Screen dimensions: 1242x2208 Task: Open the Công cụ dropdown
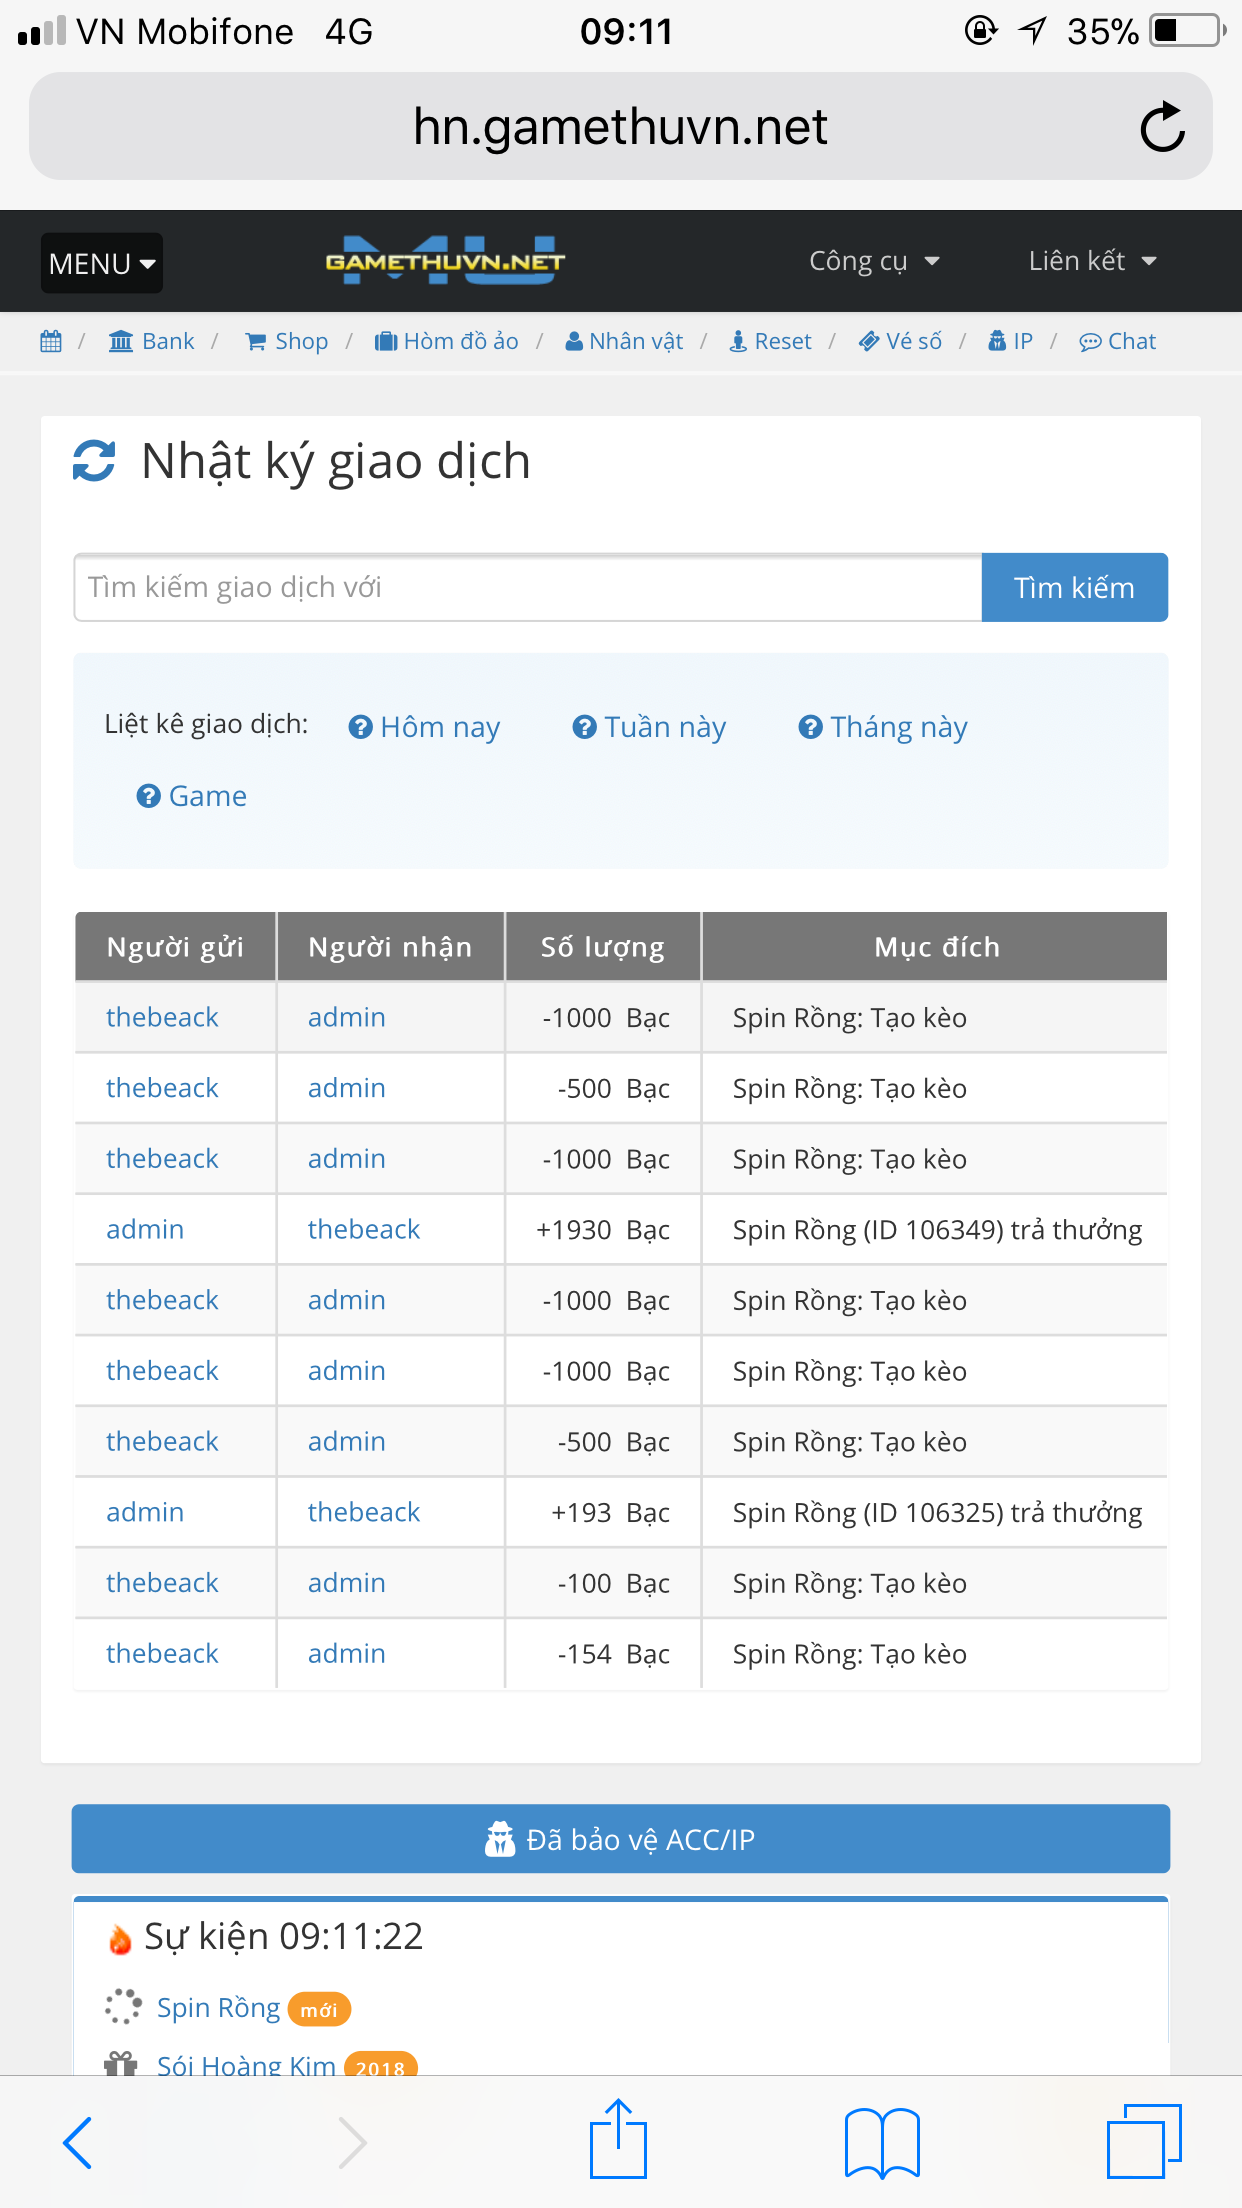874,261
